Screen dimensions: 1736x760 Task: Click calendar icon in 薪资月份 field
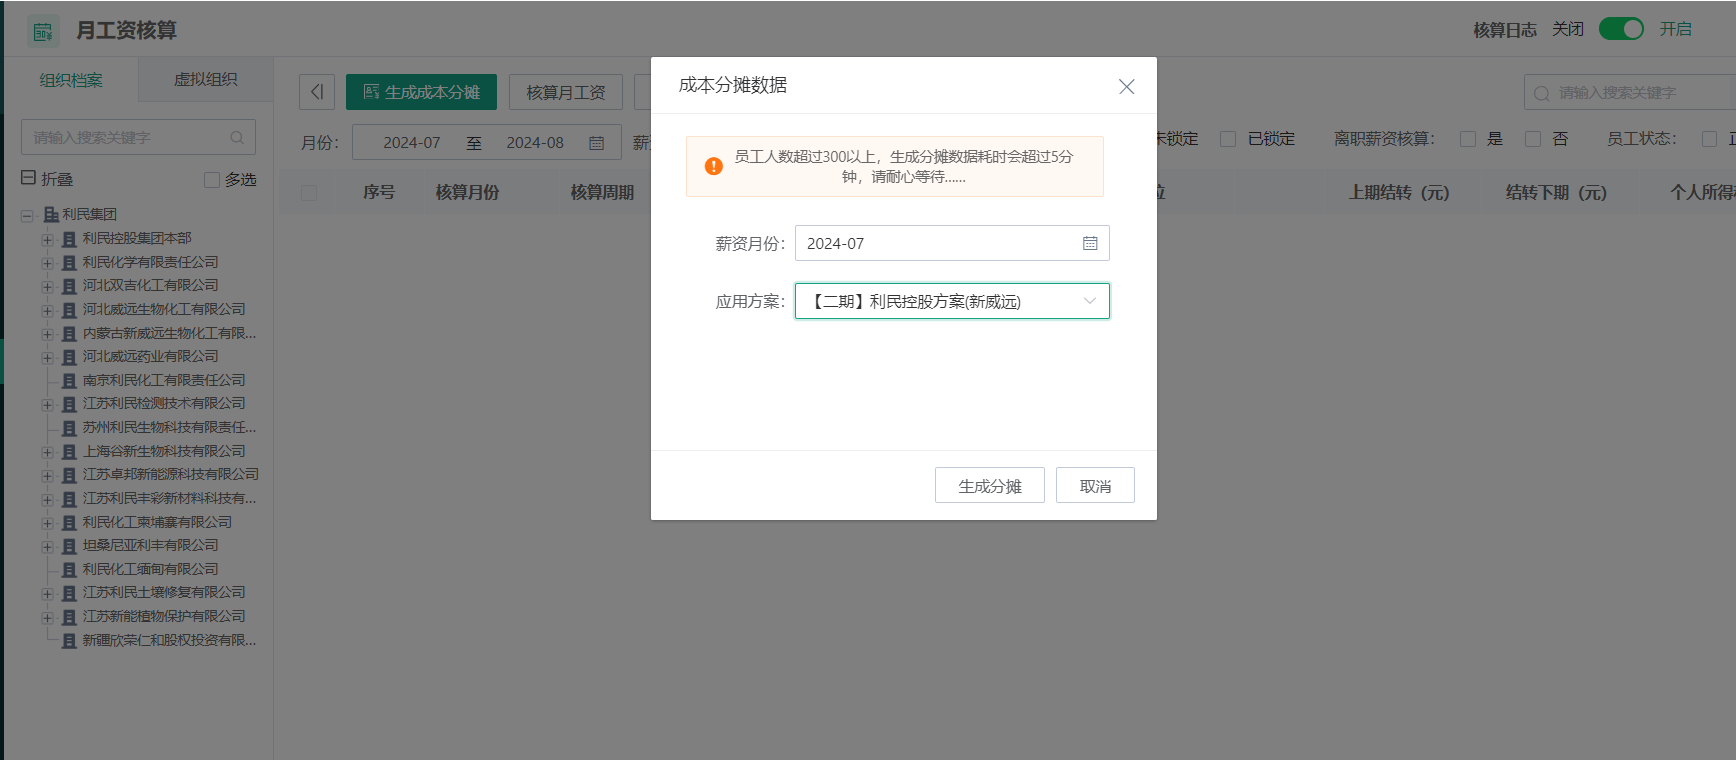point(1090,243)
